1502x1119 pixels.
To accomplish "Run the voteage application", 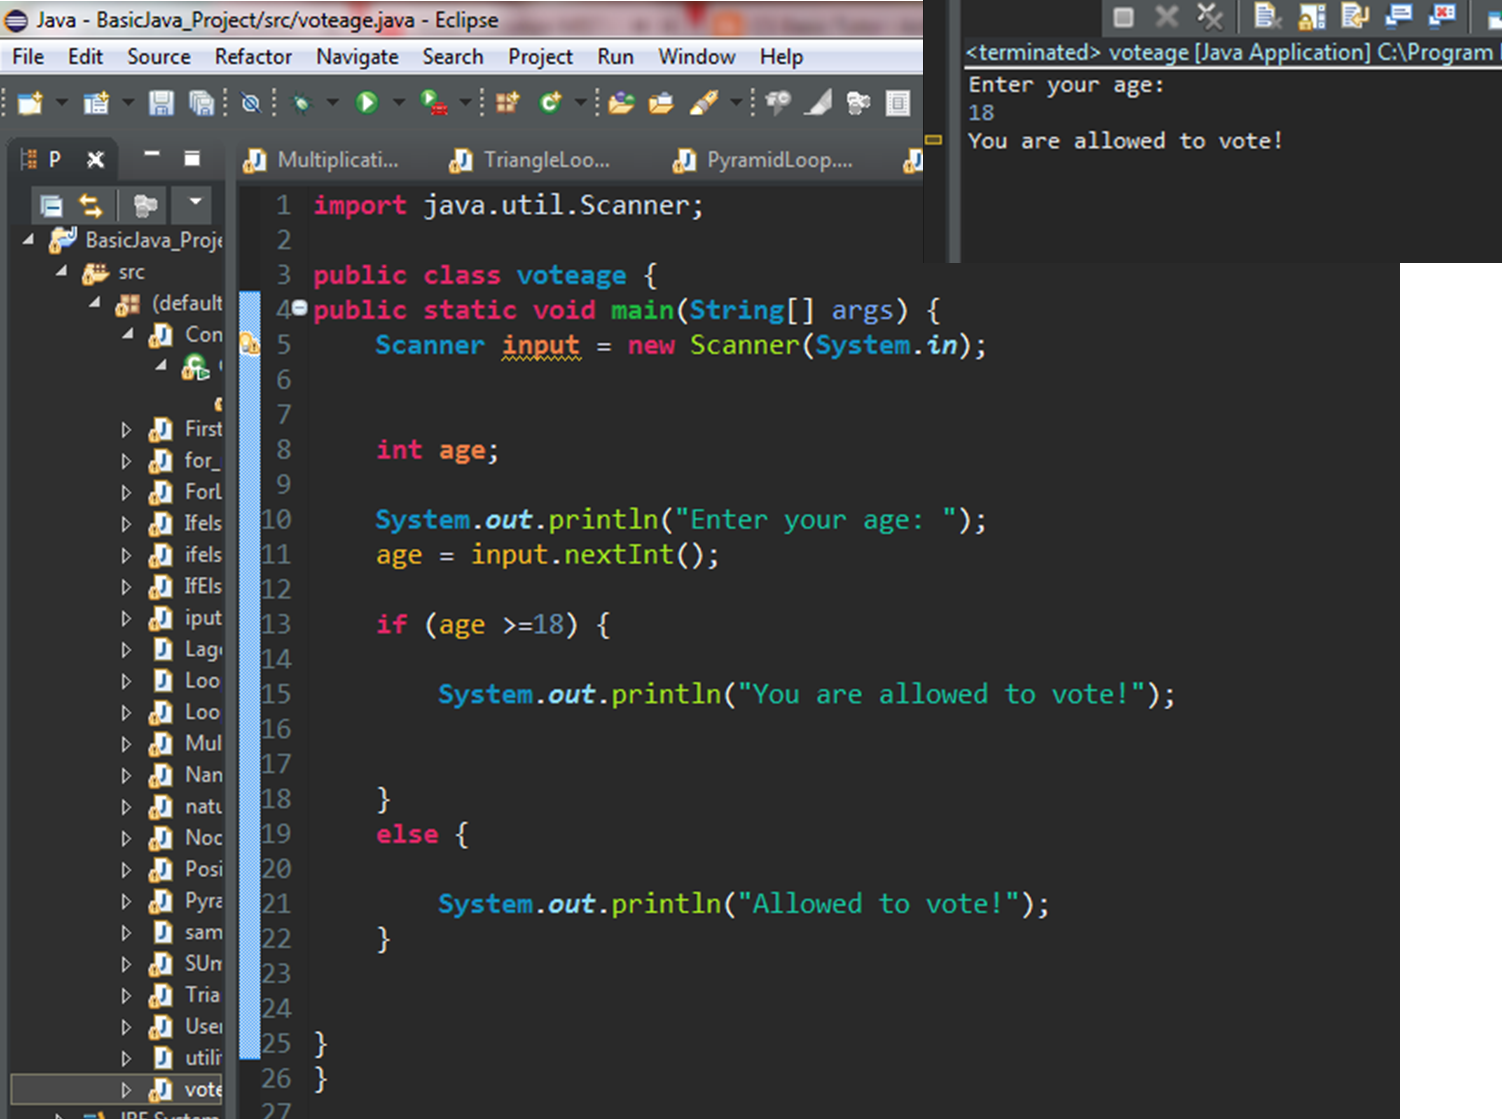I will [x=367, y=102].
